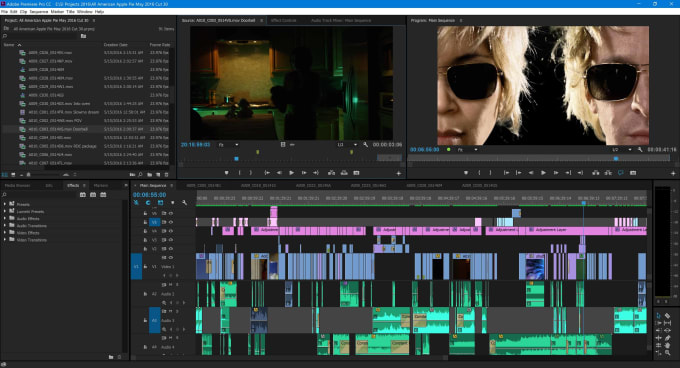The height and width of the screenshot is (368, 680).
Task: Click Insert button in Source monitor
Action: (x=331, y=173)
